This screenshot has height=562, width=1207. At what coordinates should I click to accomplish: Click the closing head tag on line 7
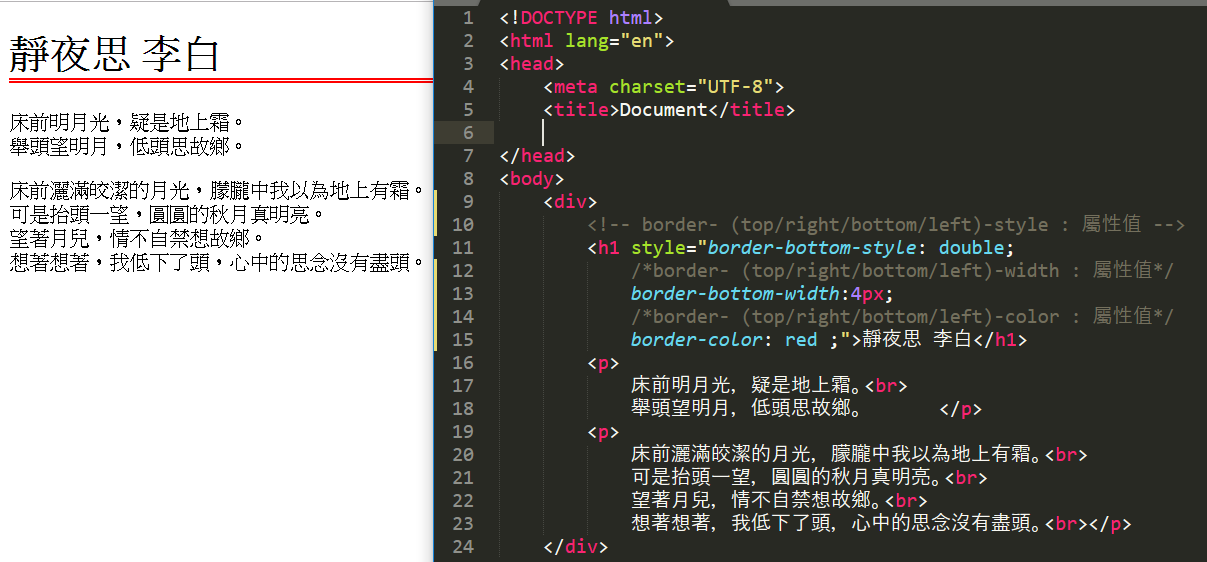click(x=537, y=156)
